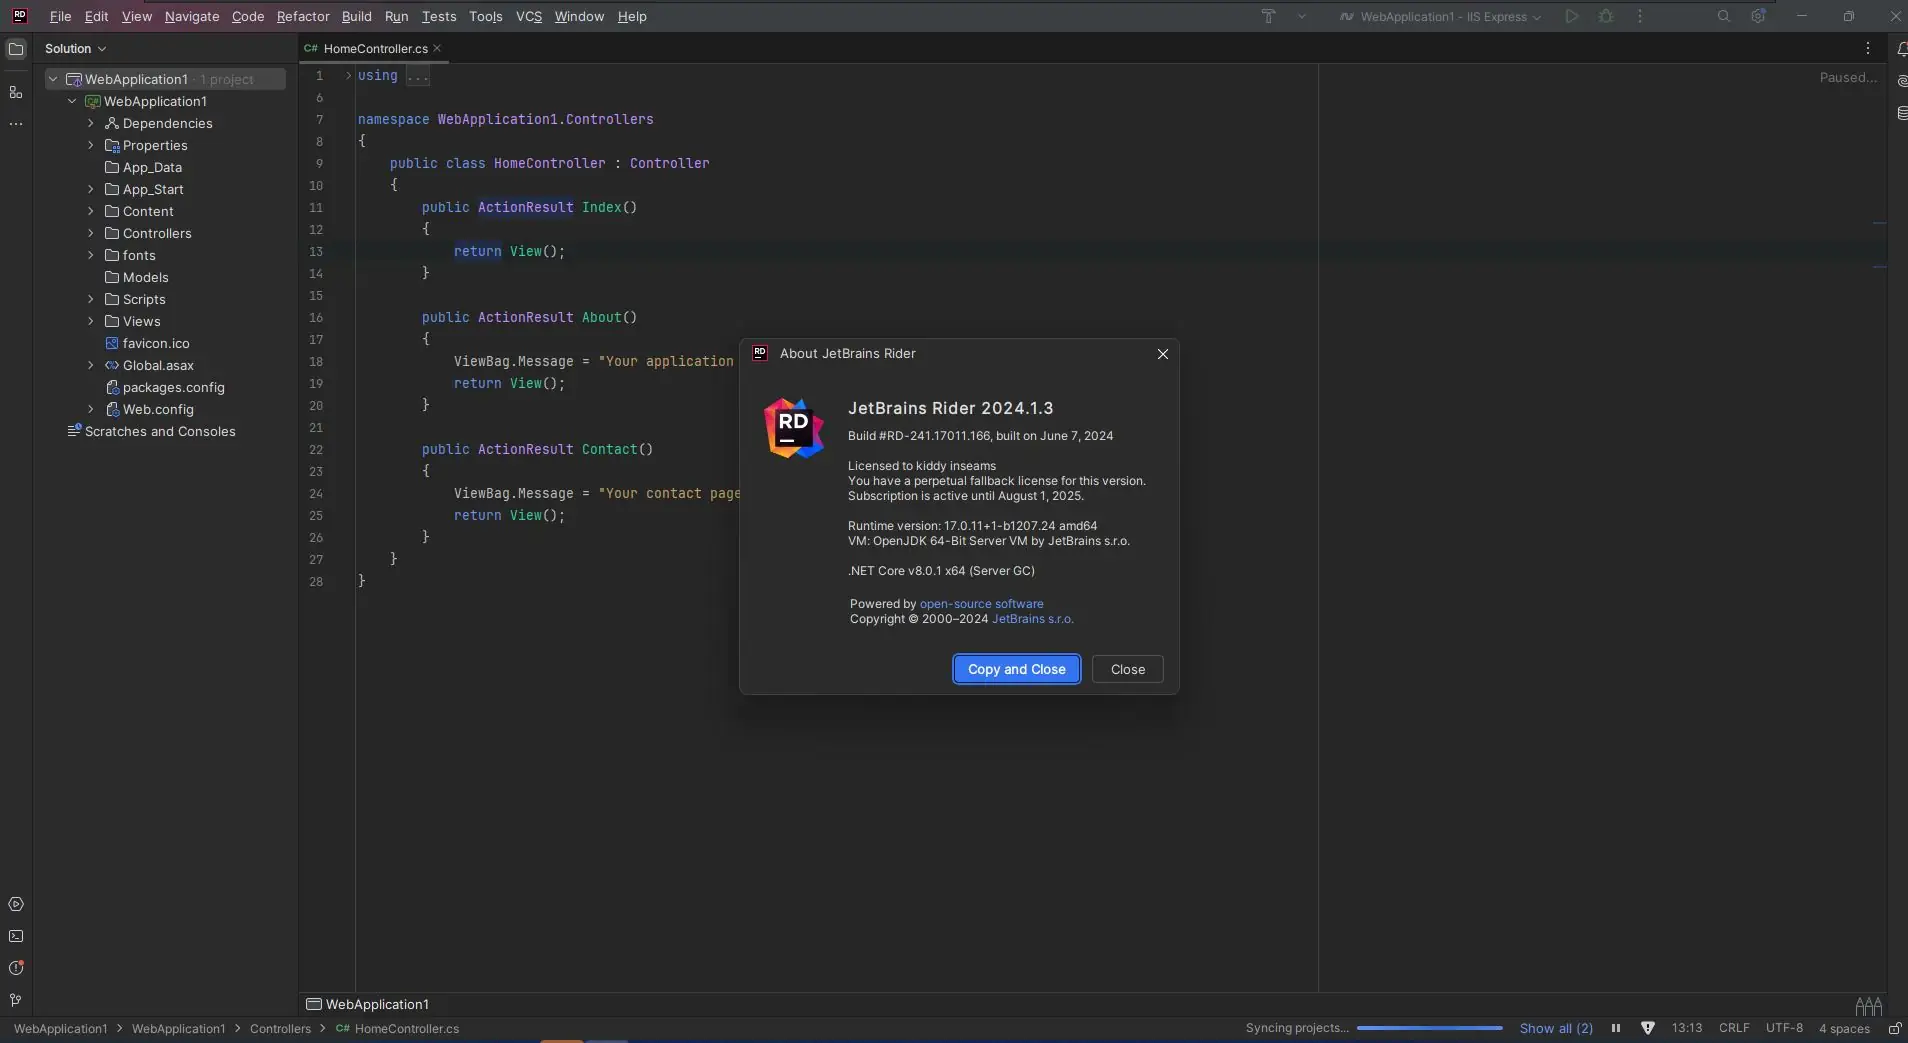Open the Structure tool window icon
Image resolution: width=1908 pixels, height=1043 pixels.
tap(16, 92)
